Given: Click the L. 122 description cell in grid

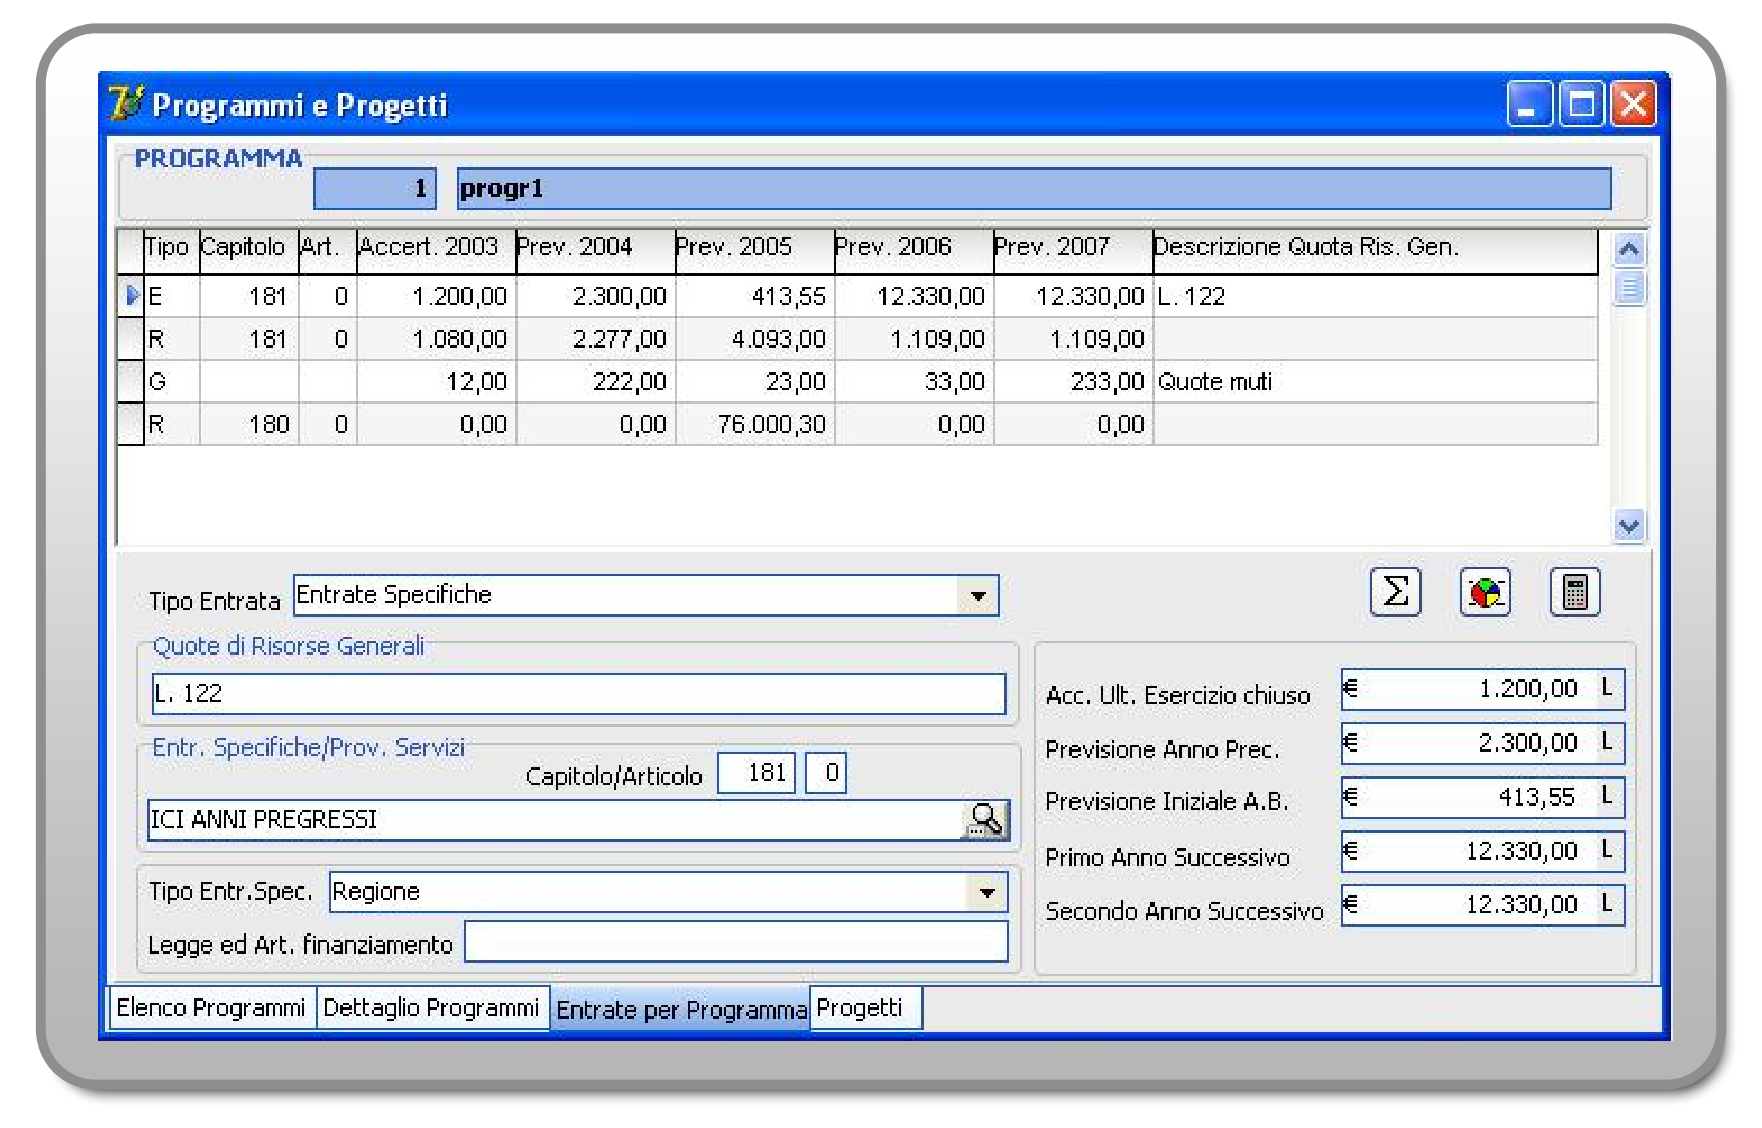Looking at the screenshot, I should [x=1375, y=296].
